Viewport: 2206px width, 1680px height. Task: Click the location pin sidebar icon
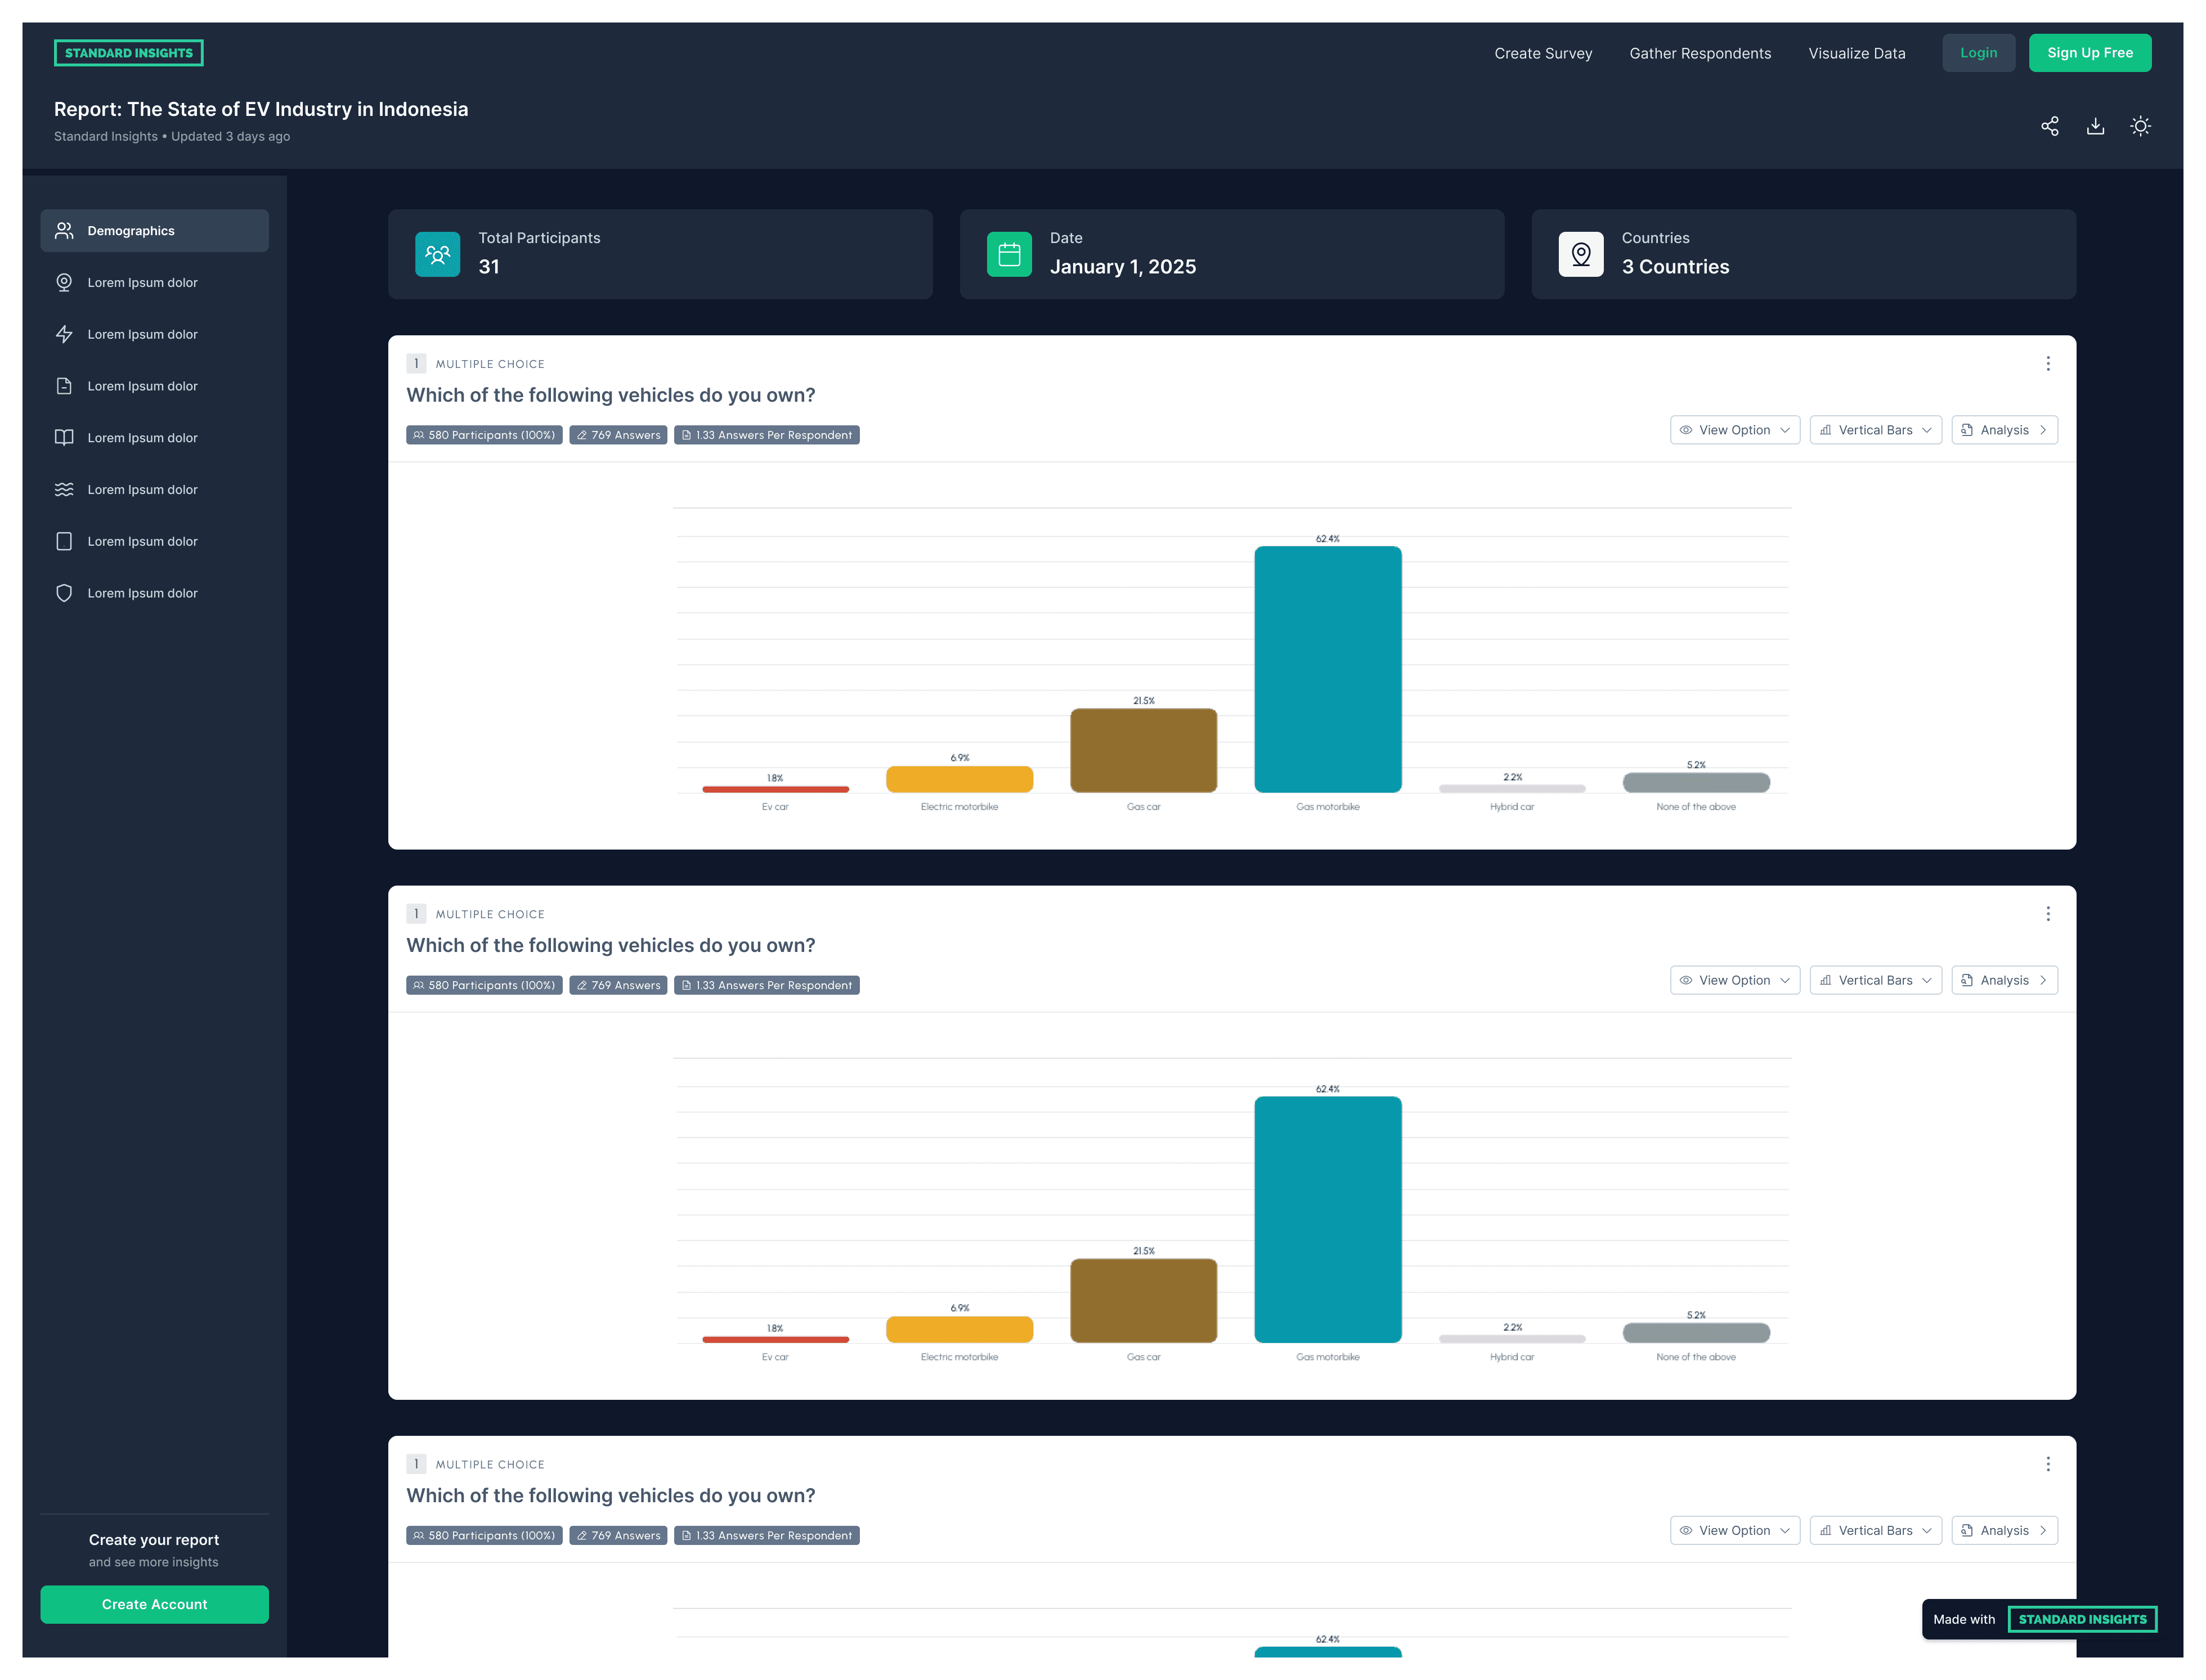point(64,283)
